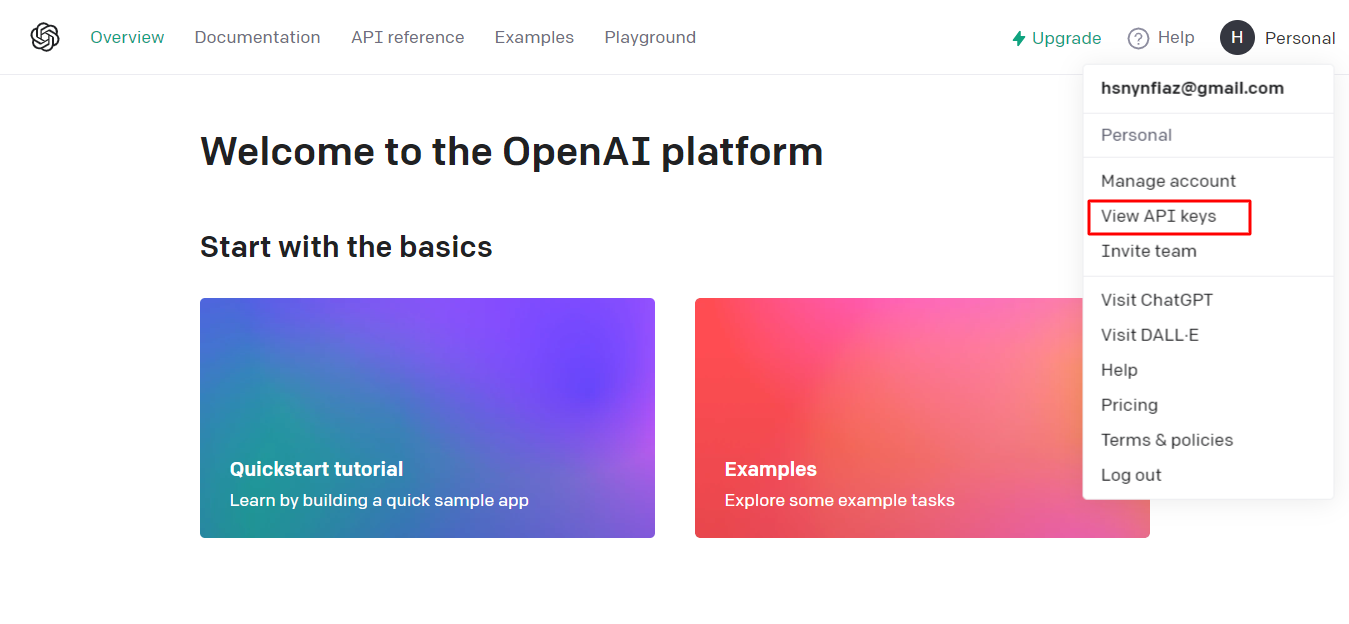Log out of the account

pos(1131,475)
